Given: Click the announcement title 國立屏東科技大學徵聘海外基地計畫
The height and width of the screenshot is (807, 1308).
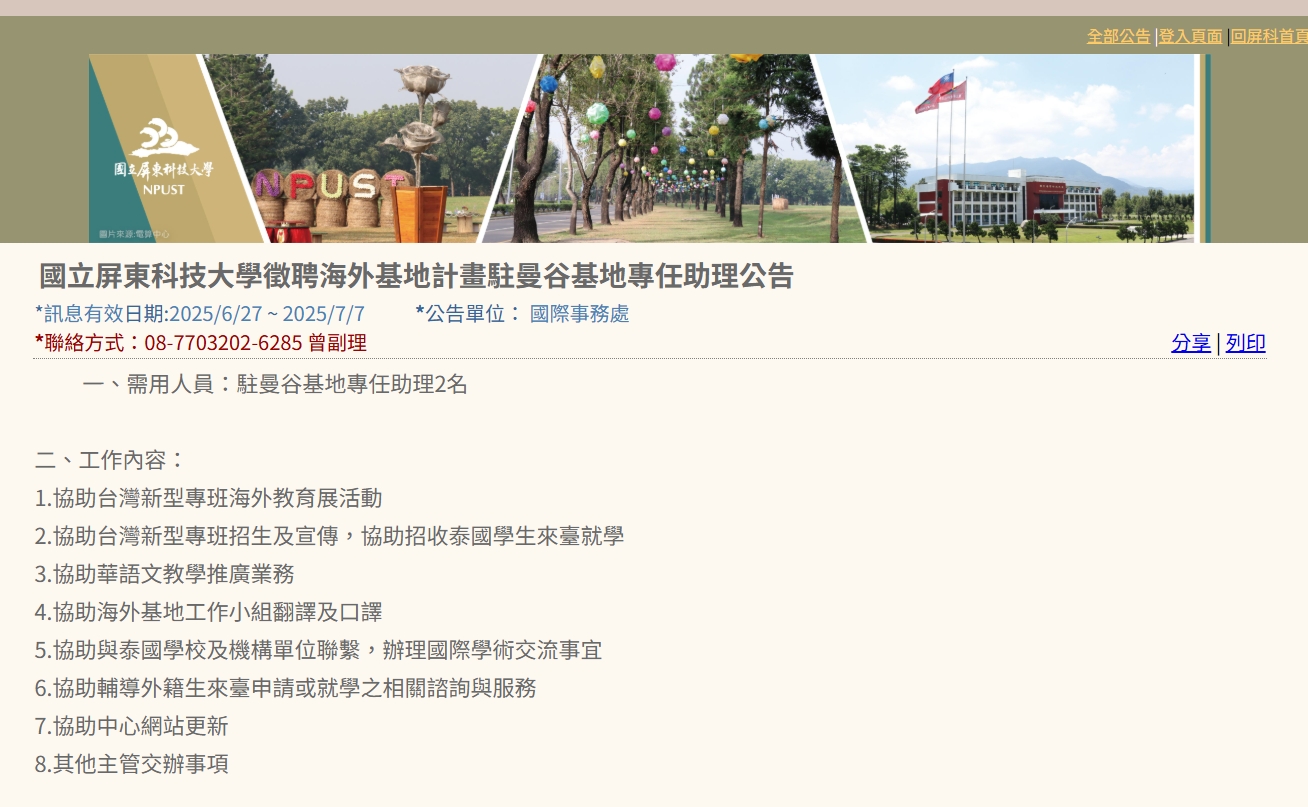Looking at the screenshot, I should click(x=416, y=276).
